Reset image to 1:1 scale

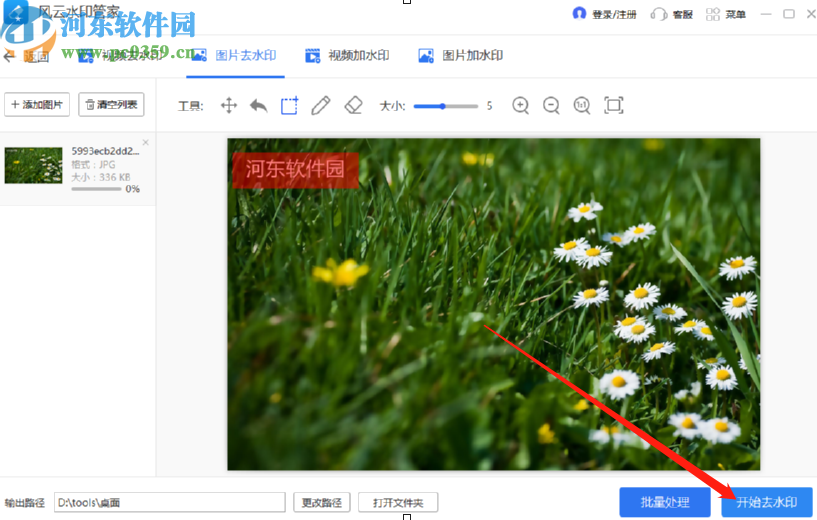[x=582, y=105]
